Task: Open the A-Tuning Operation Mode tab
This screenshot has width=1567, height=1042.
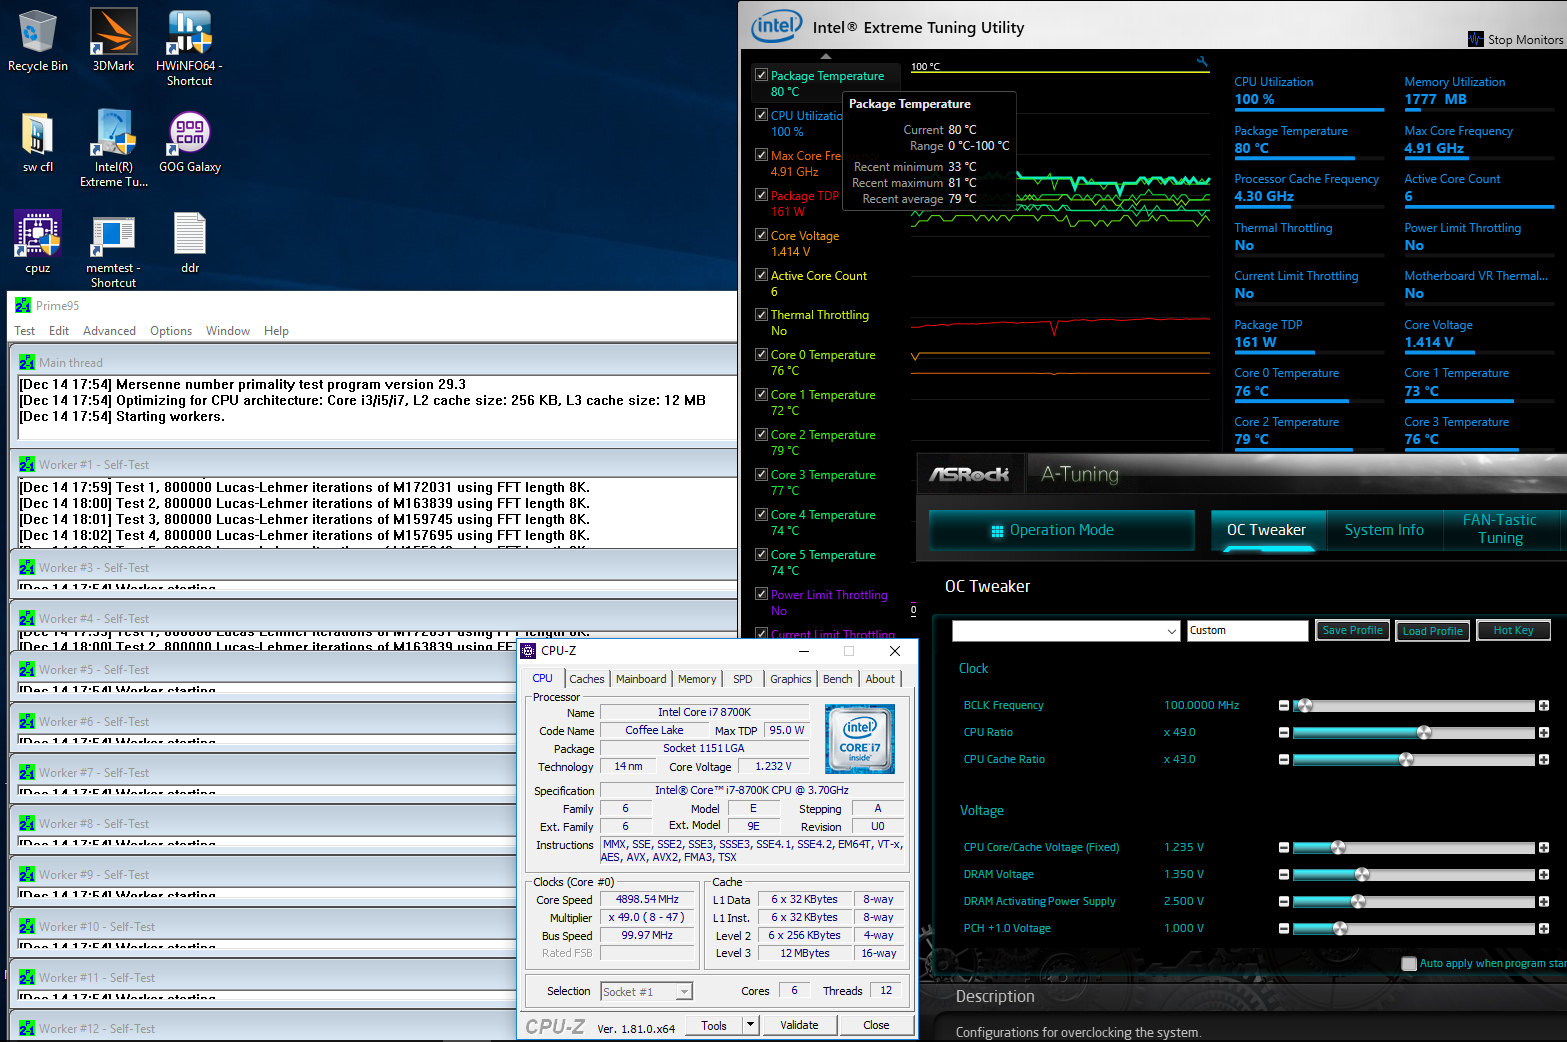Action: (x=1062, y=530)
